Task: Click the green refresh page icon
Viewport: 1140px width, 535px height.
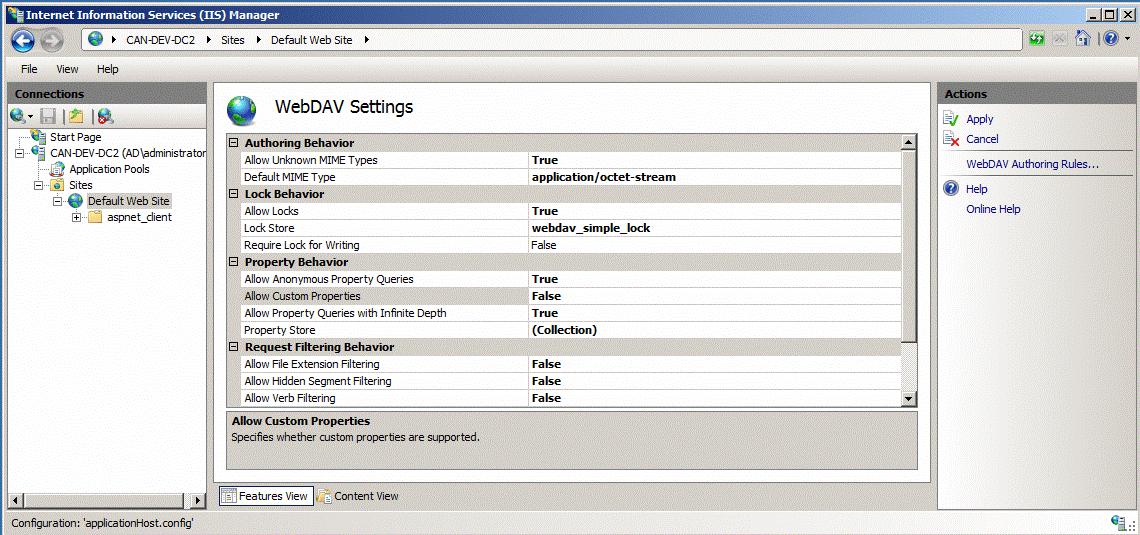Action: tap(1037, 39)
